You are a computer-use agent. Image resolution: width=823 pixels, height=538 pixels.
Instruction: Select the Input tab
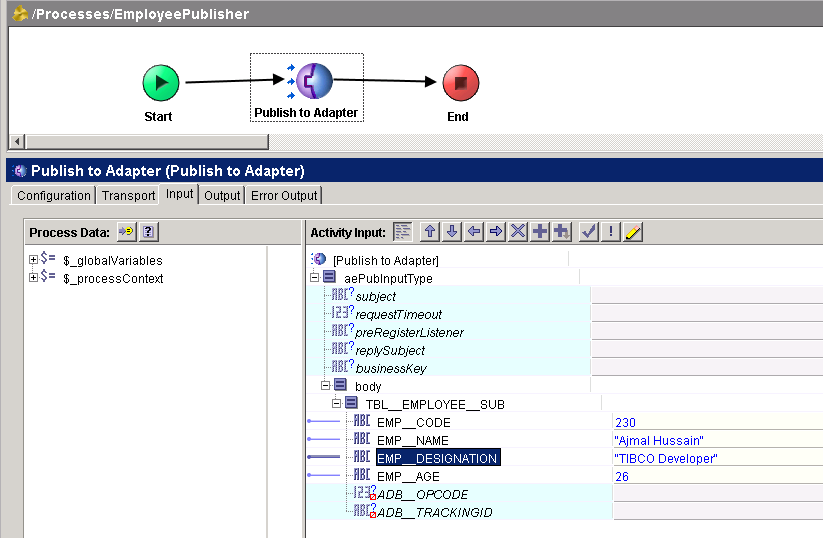coord(180,194)
